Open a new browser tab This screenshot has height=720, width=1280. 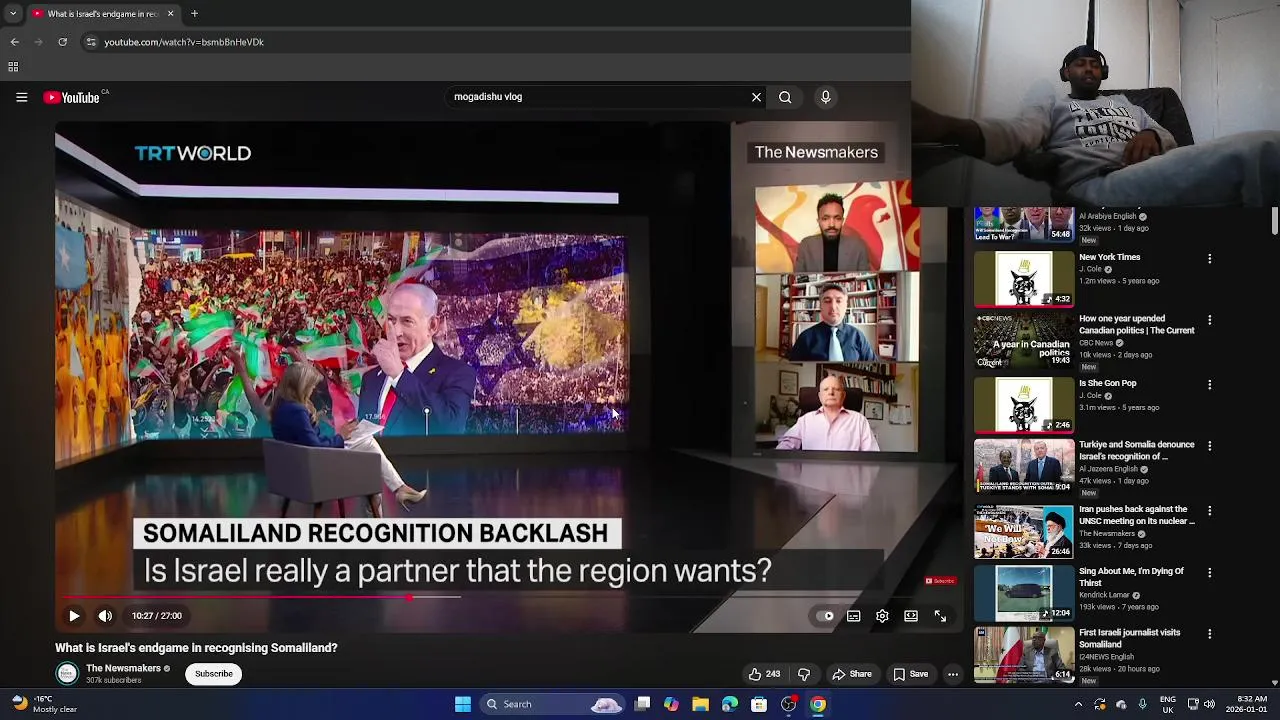click(x=194, y=14)
